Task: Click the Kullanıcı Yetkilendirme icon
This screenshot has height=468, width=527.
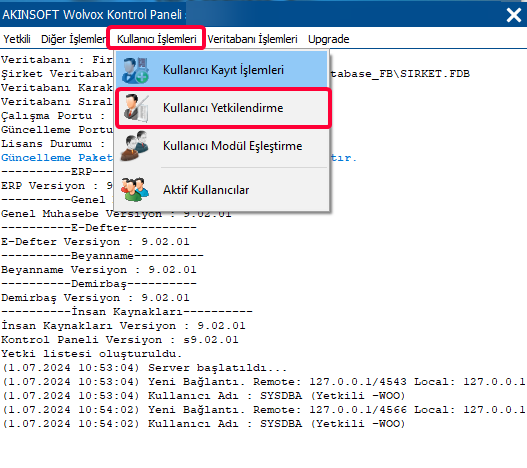Action: click(x=135, y=108)
